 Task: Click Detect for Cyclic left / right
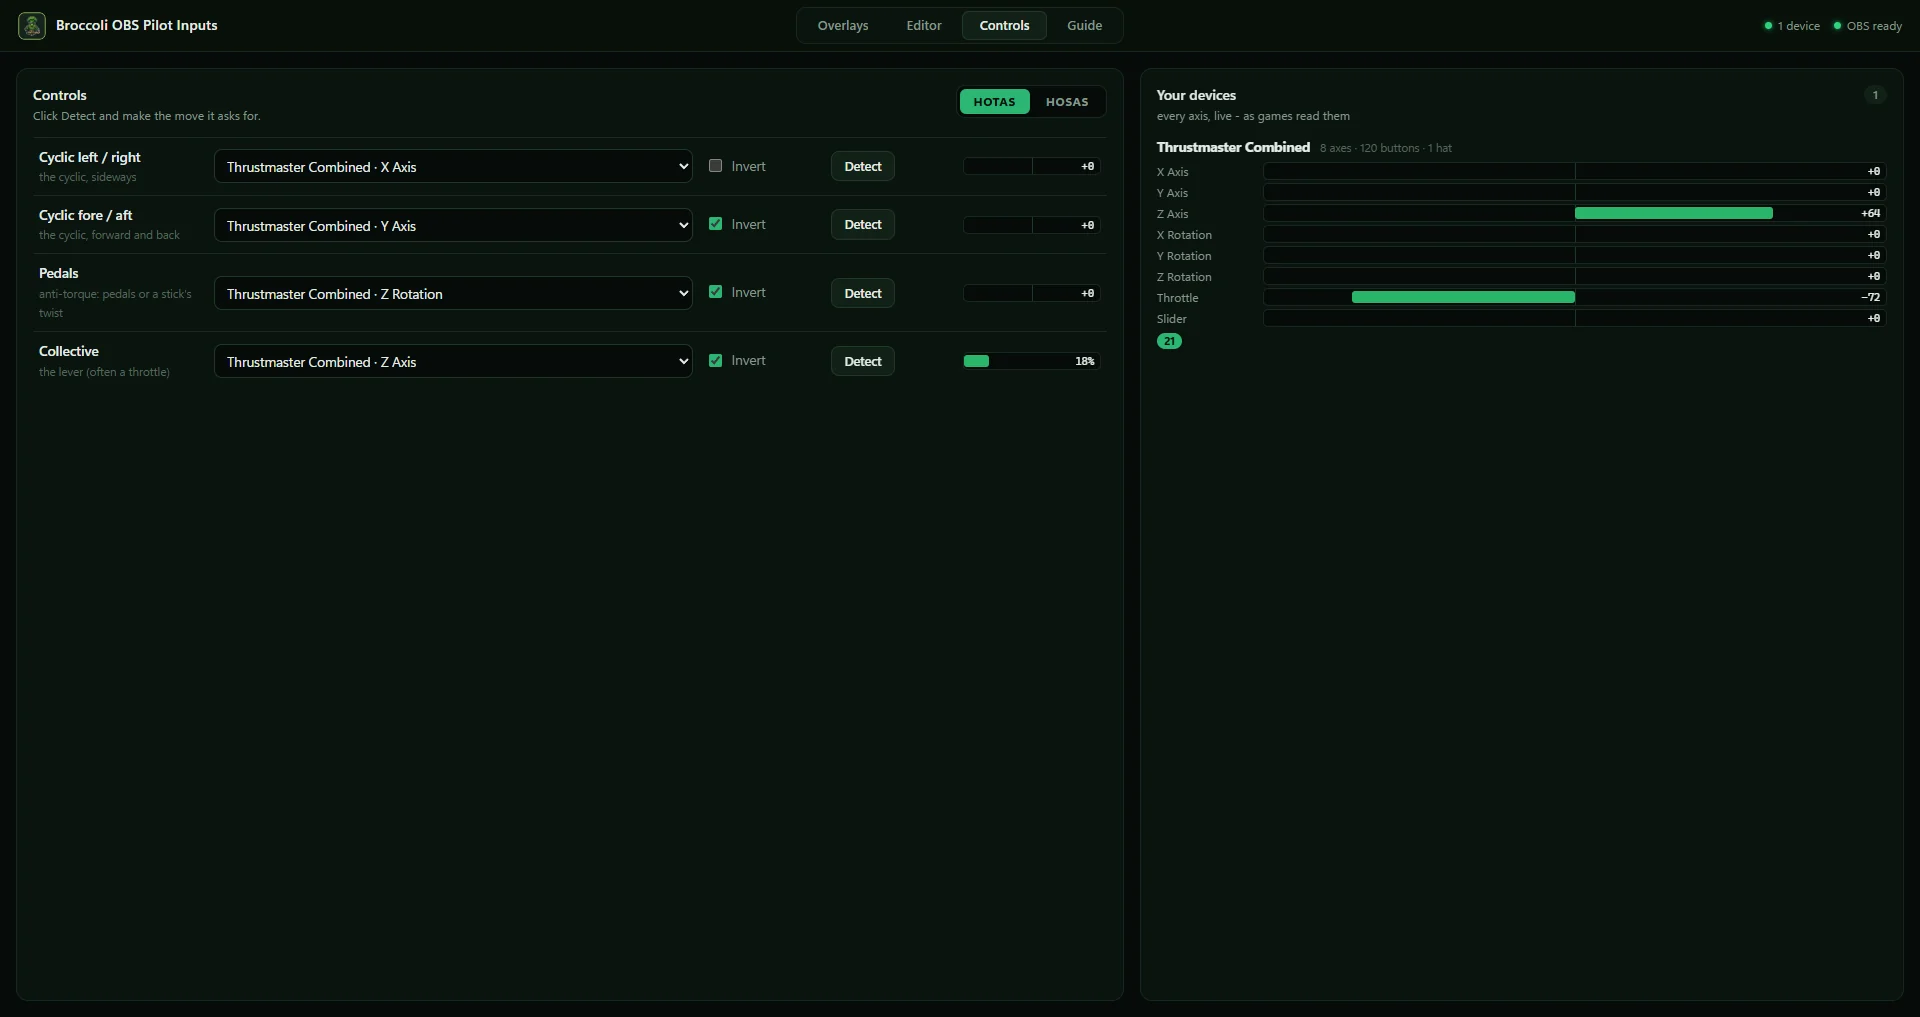[863, 166]
